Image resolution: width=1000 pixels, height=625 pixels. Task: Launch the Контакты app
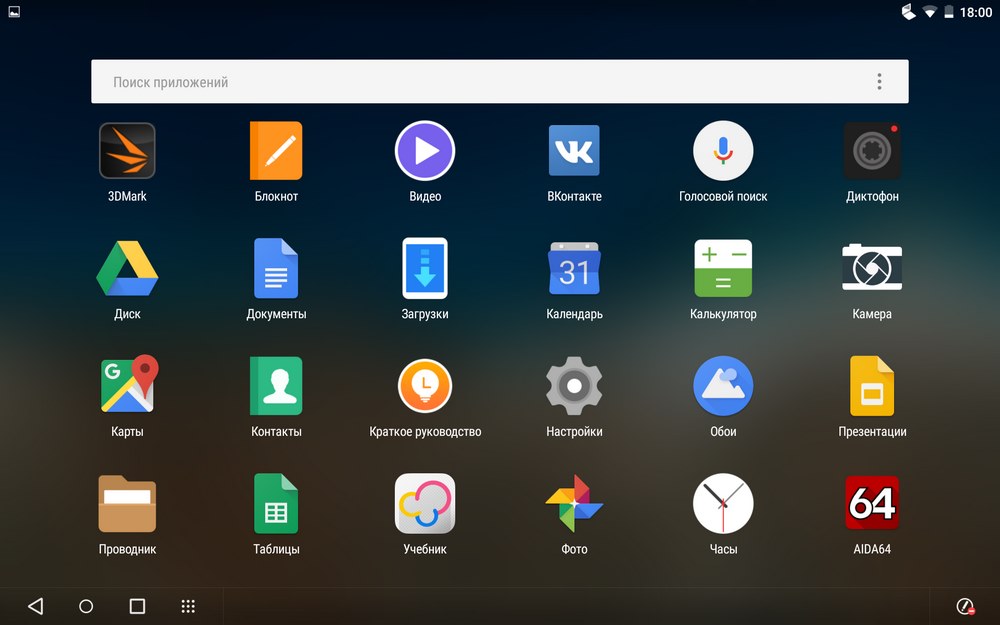pyautogui.click(x=276, y=386)
